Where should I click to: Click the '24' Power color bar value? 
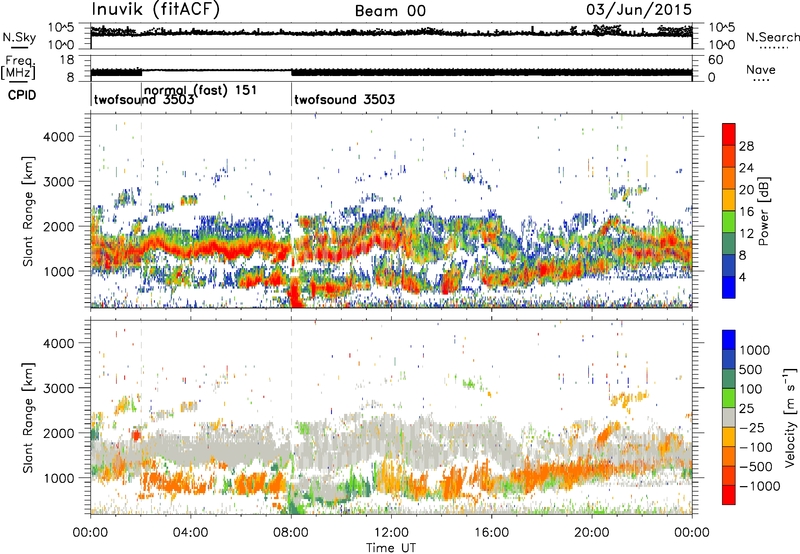[x=746, y=168]
